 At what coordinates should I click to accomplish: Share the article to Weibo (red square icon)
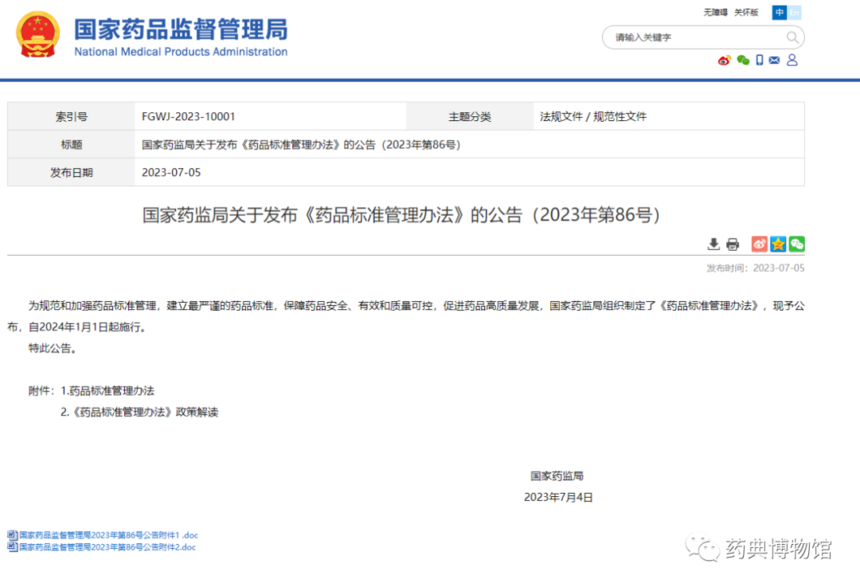(760, 244)
